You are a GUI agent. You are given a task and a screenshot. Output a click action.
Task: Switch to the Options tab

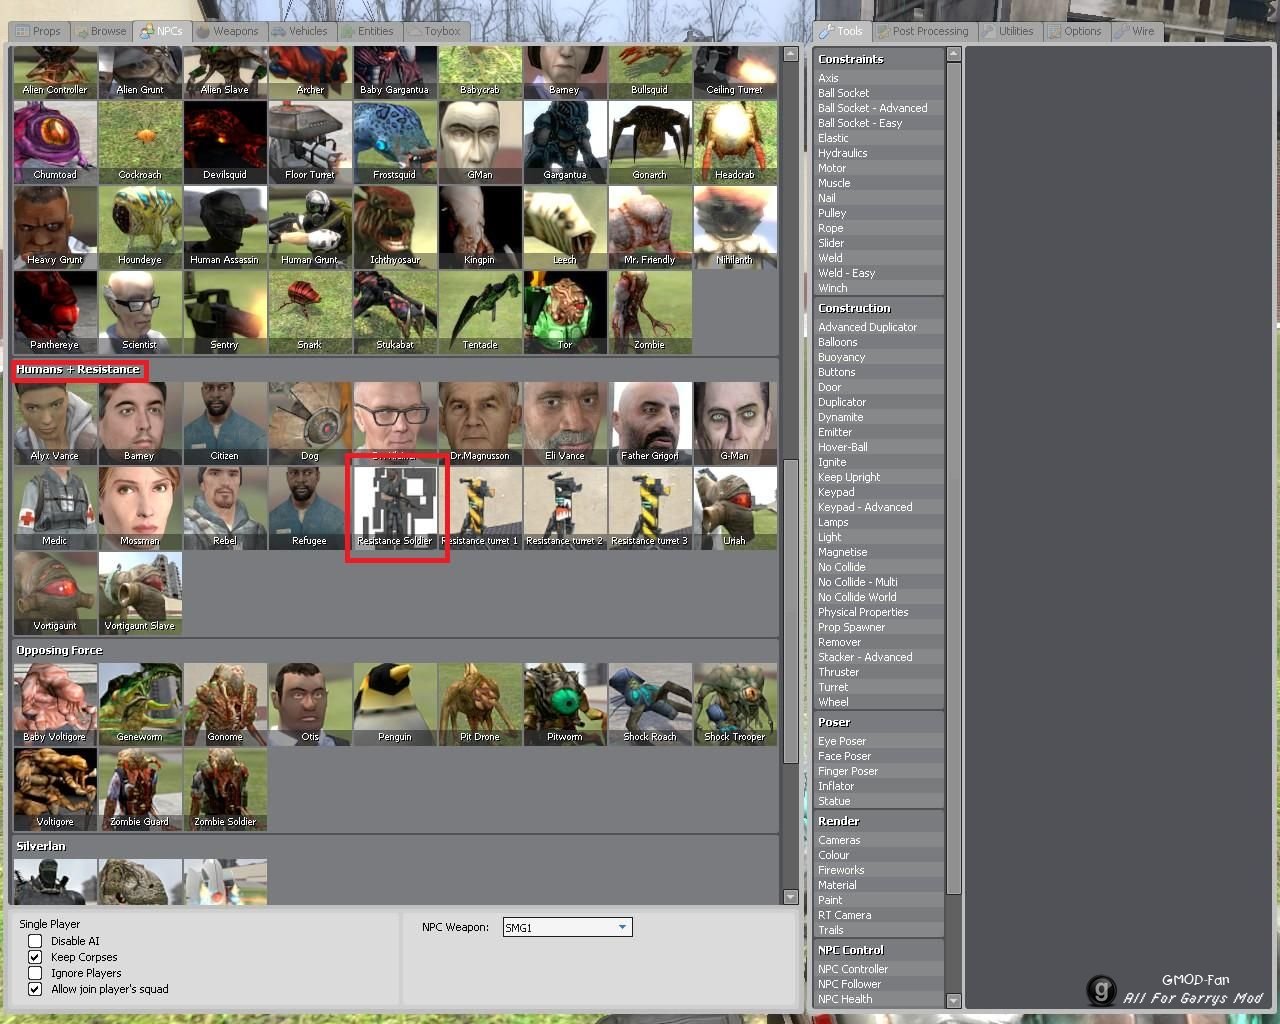(x=1075, y=31)
